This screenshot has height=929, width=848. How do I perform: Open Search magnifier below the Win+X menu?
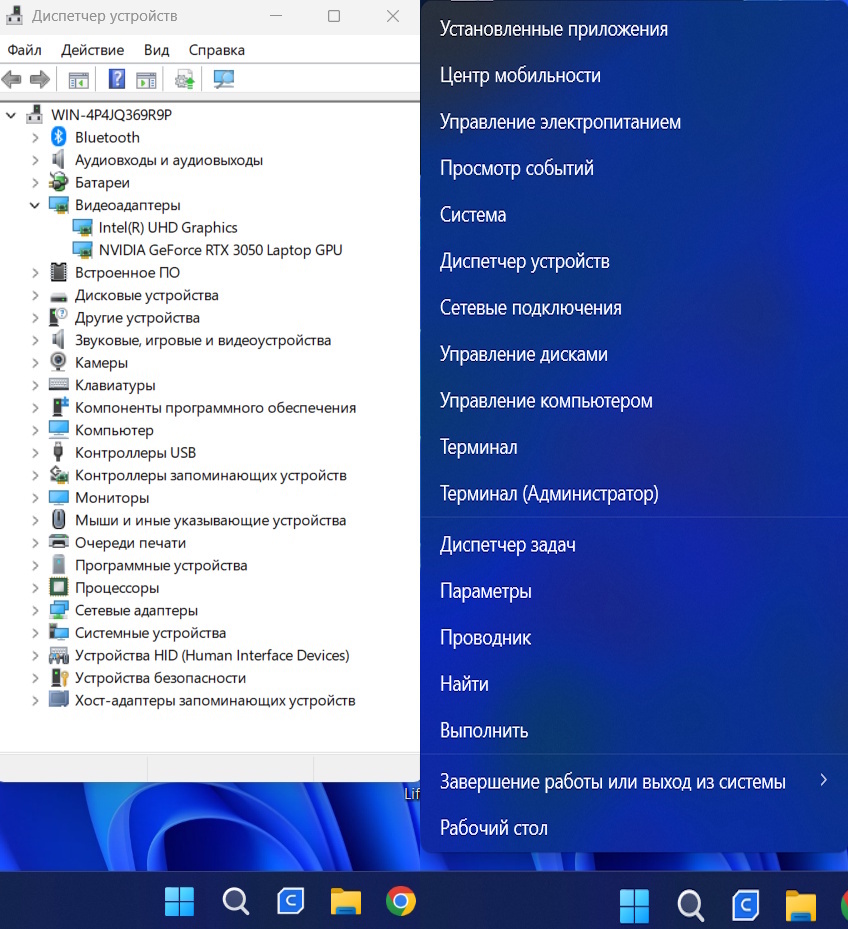pyautogui.click(x=690, y=905)
